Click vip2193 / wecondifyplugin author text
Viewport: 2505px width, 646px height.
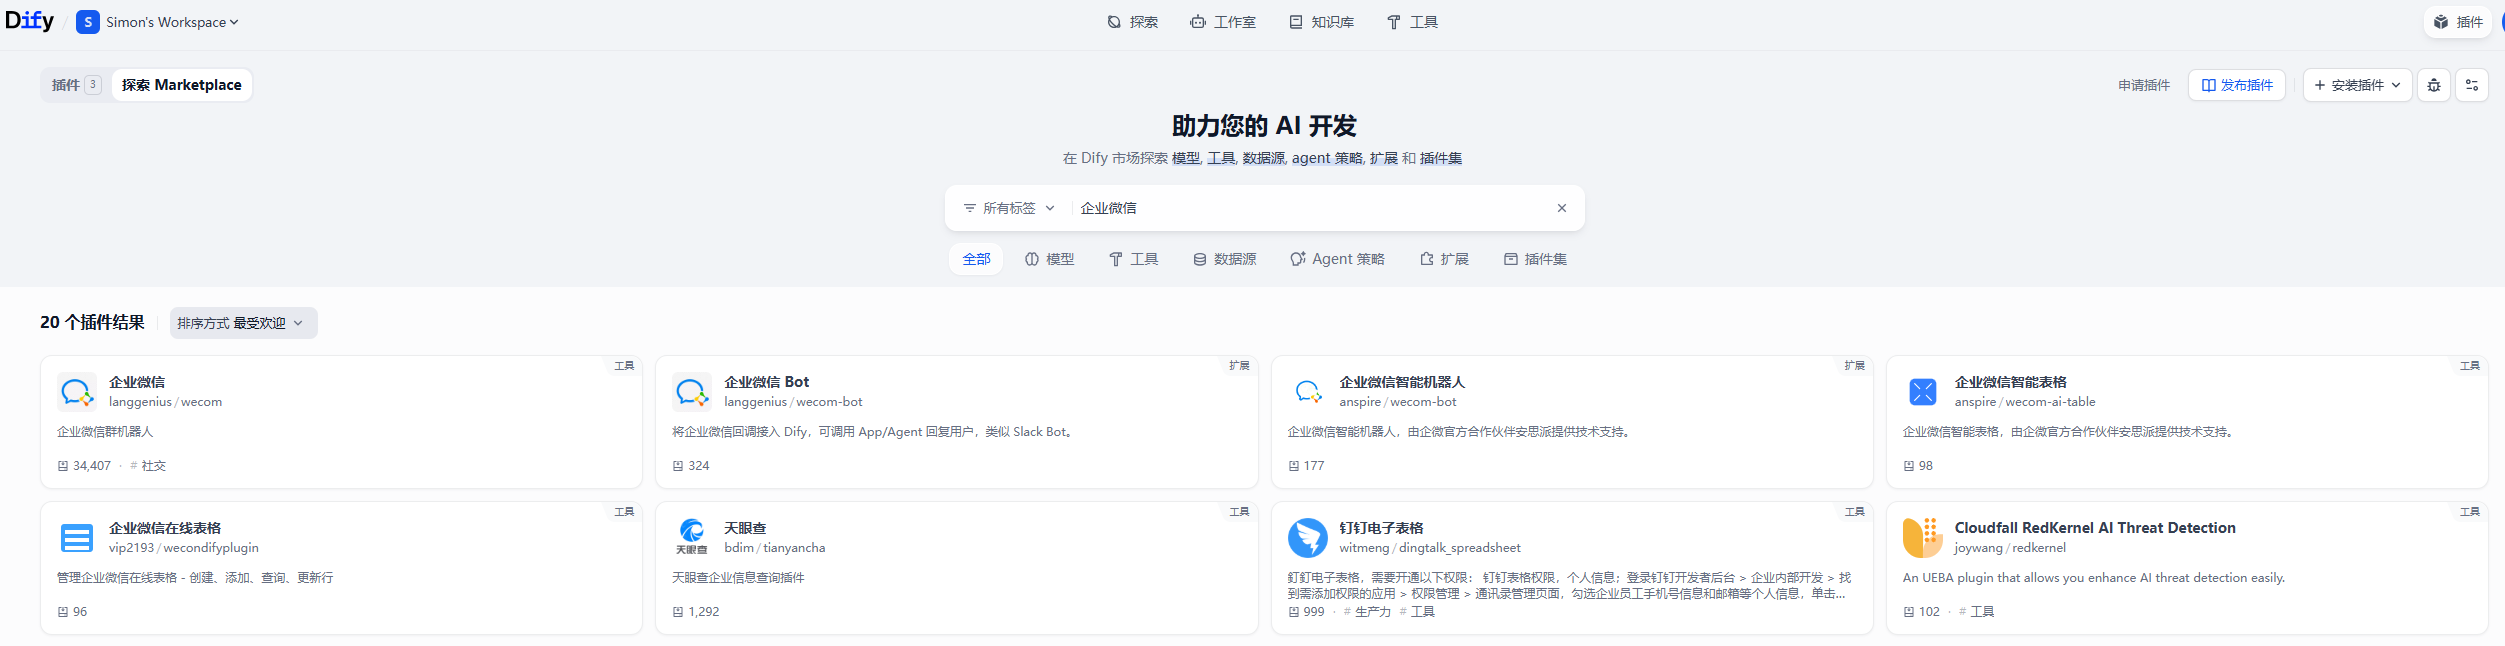[x=184, y=548]
